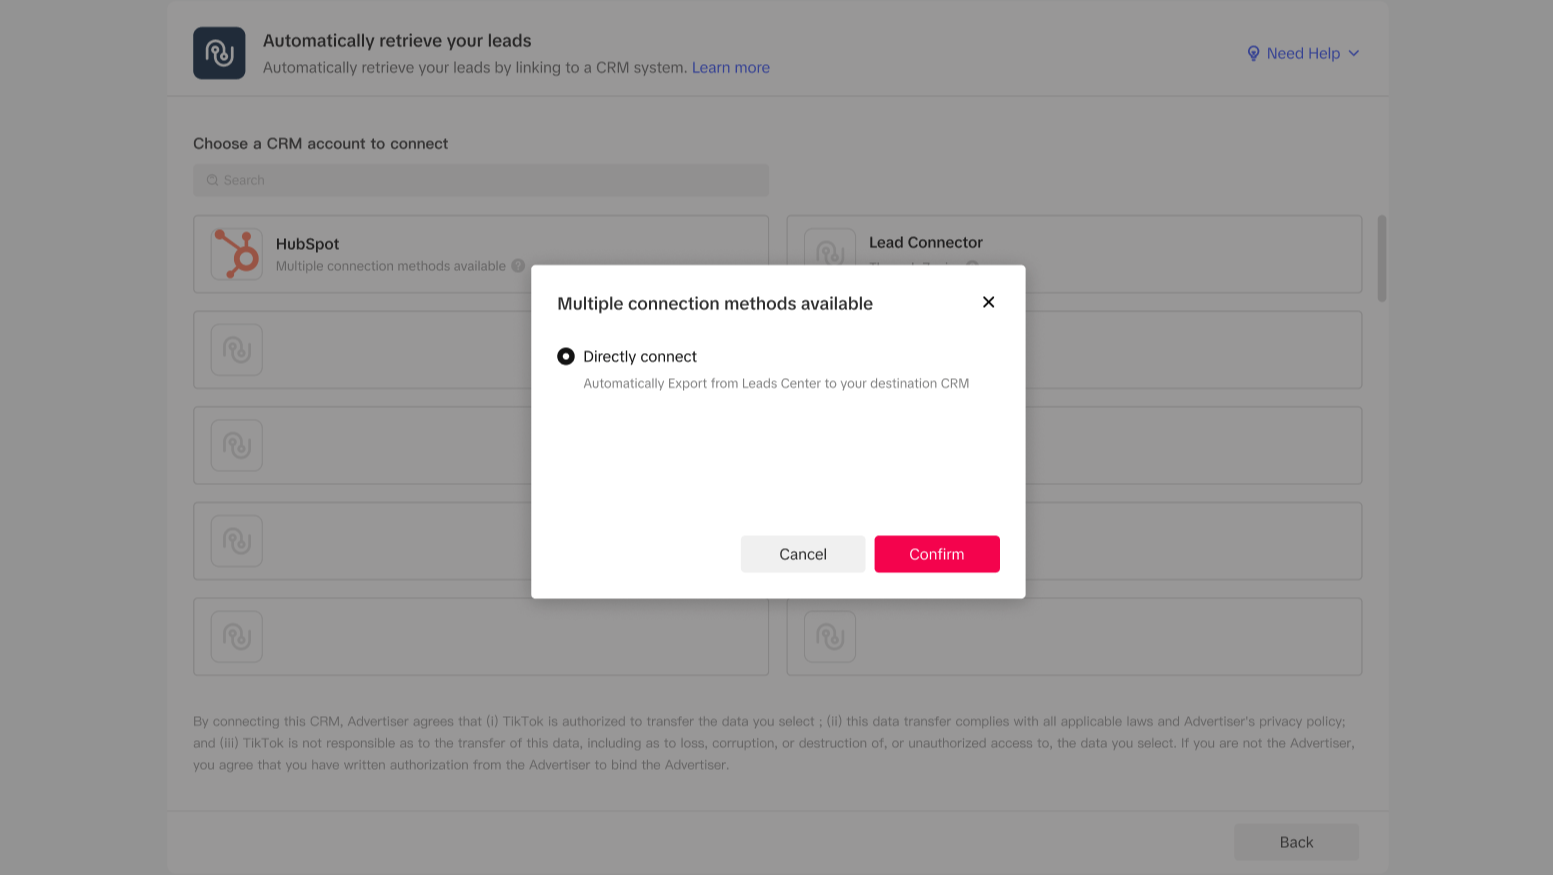
Task: Open the HubSpot connection methods help tooltip
Action: point(517,265)
